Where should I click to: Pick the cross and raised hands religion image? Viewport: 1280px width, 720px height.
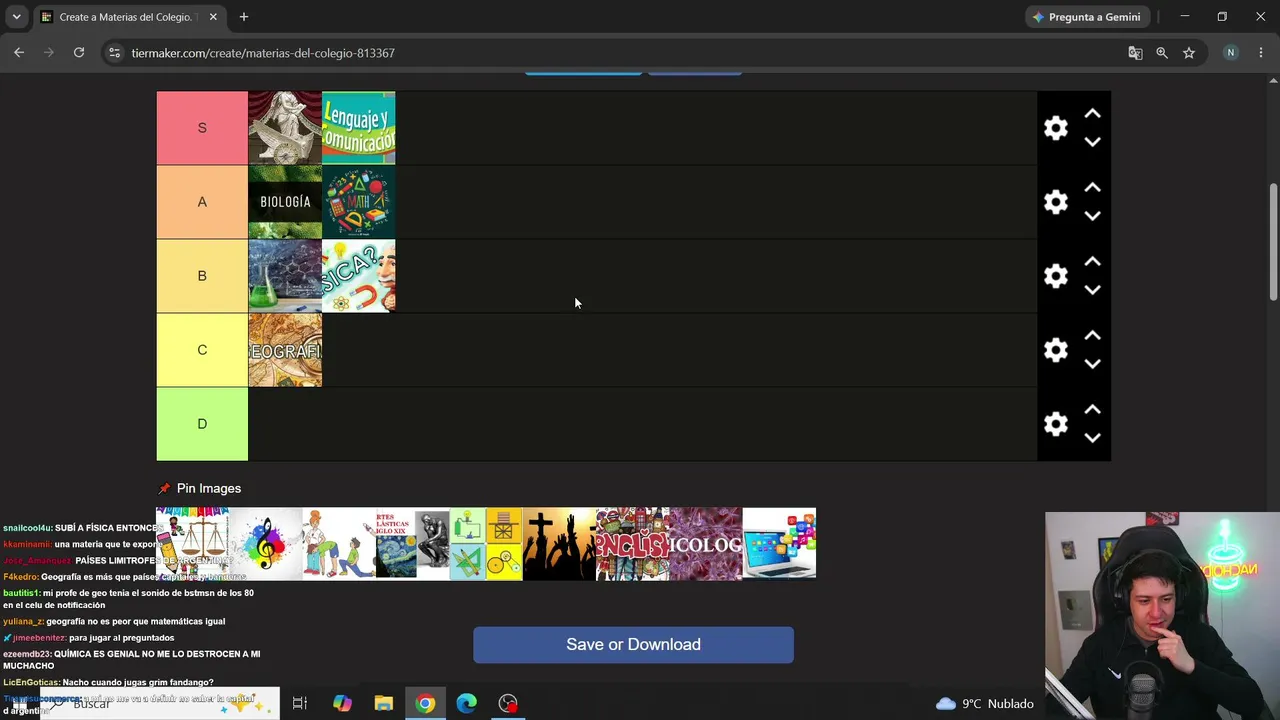(559, 543)
